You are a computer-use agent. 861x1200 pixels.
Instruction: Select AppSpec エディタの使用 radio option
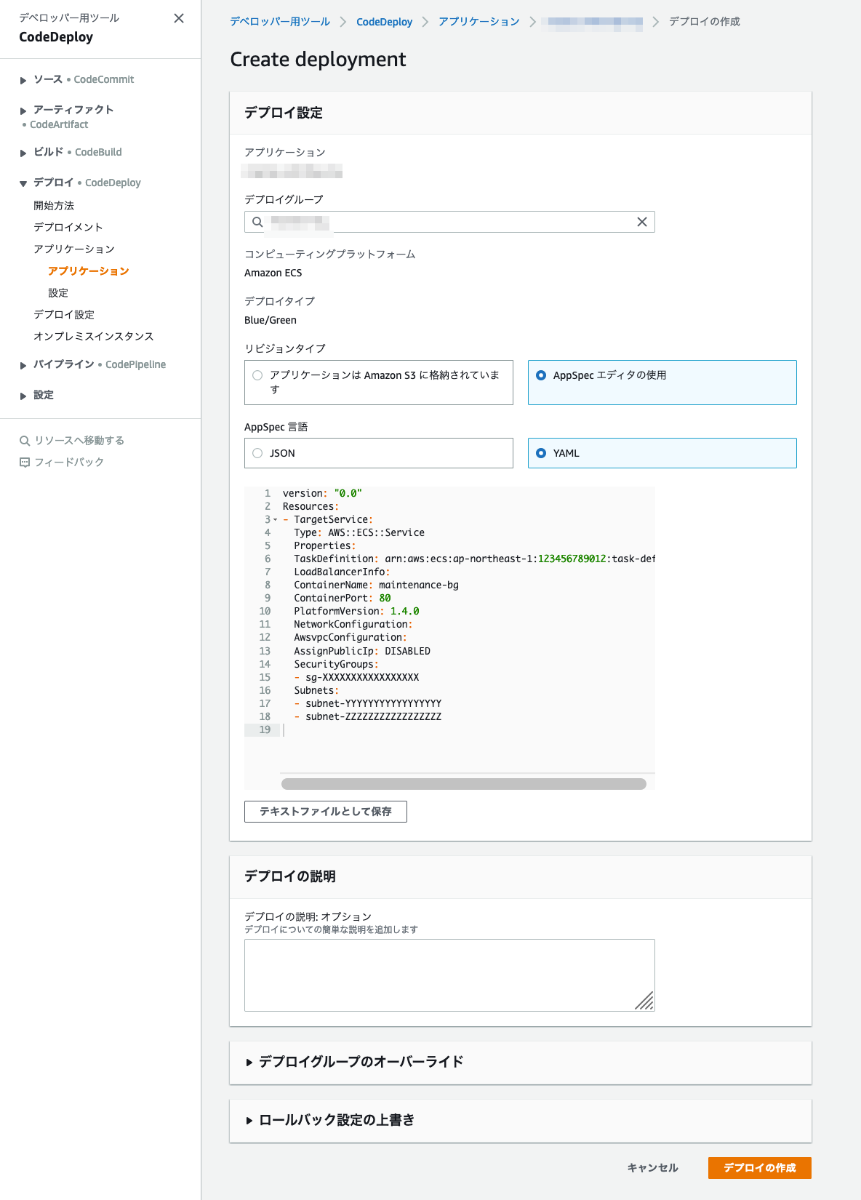tap(662, 382)
